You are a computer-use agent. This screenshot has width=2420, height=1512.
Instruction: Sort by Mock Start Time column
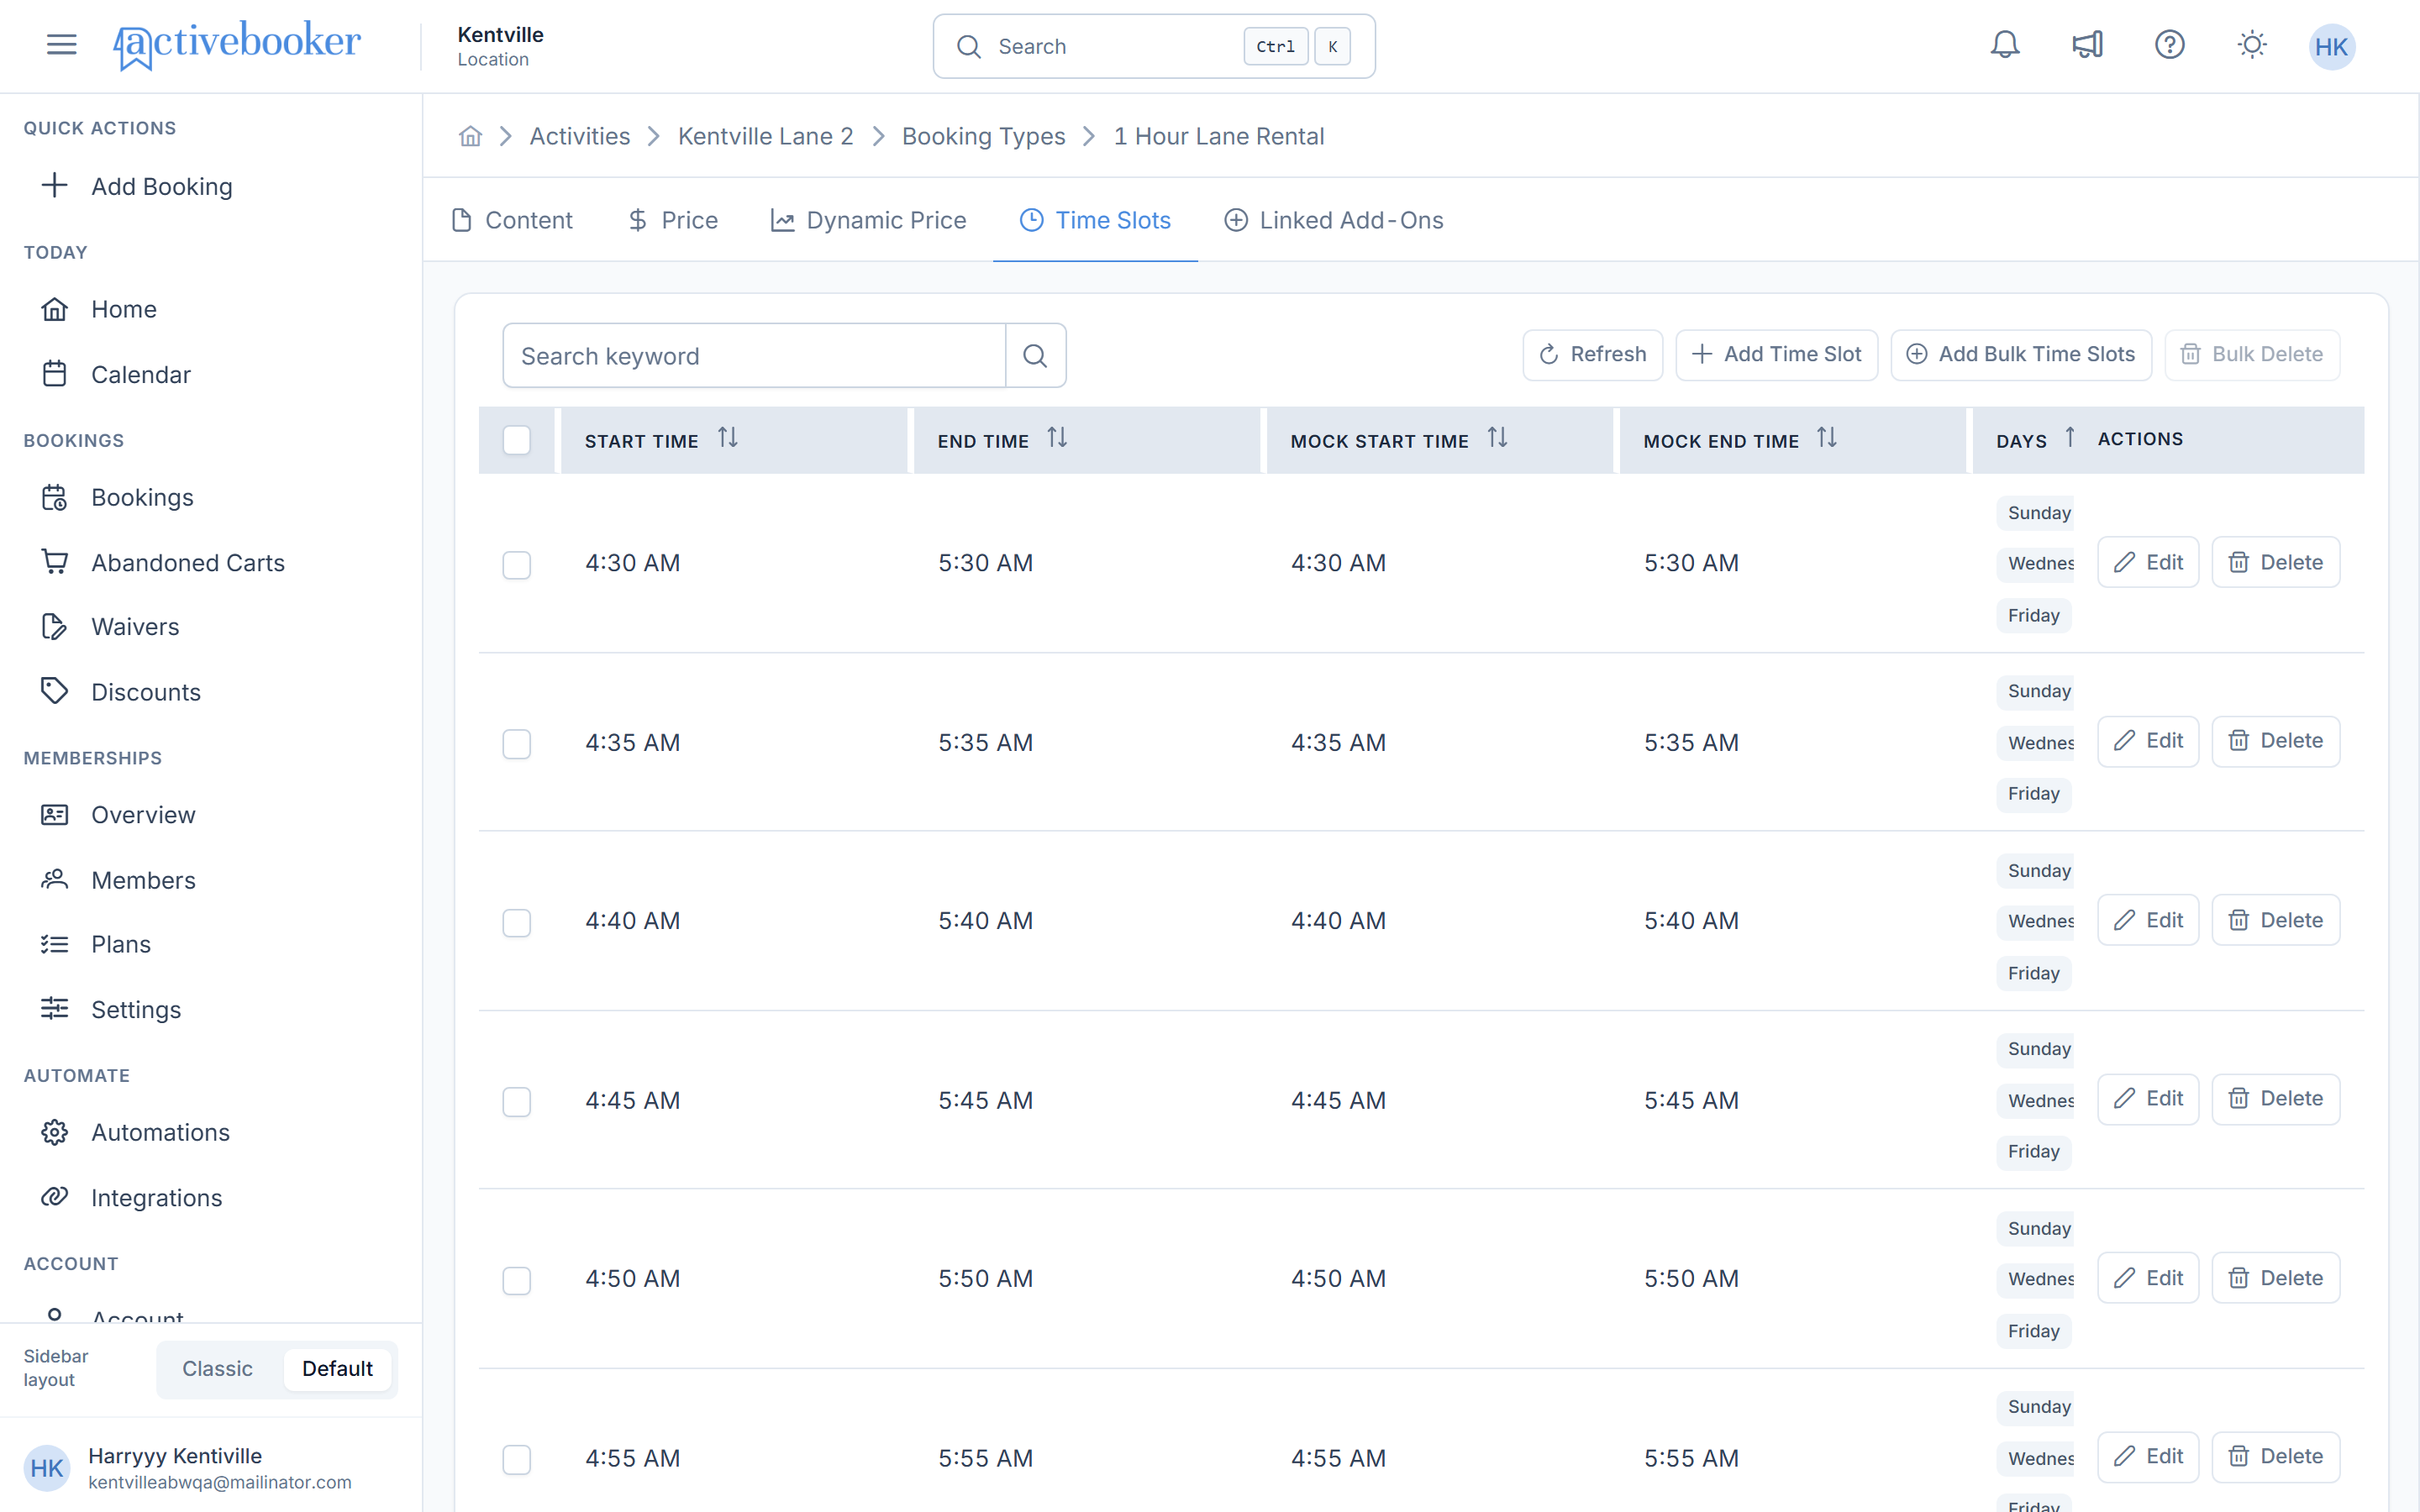pos(1497,438)
